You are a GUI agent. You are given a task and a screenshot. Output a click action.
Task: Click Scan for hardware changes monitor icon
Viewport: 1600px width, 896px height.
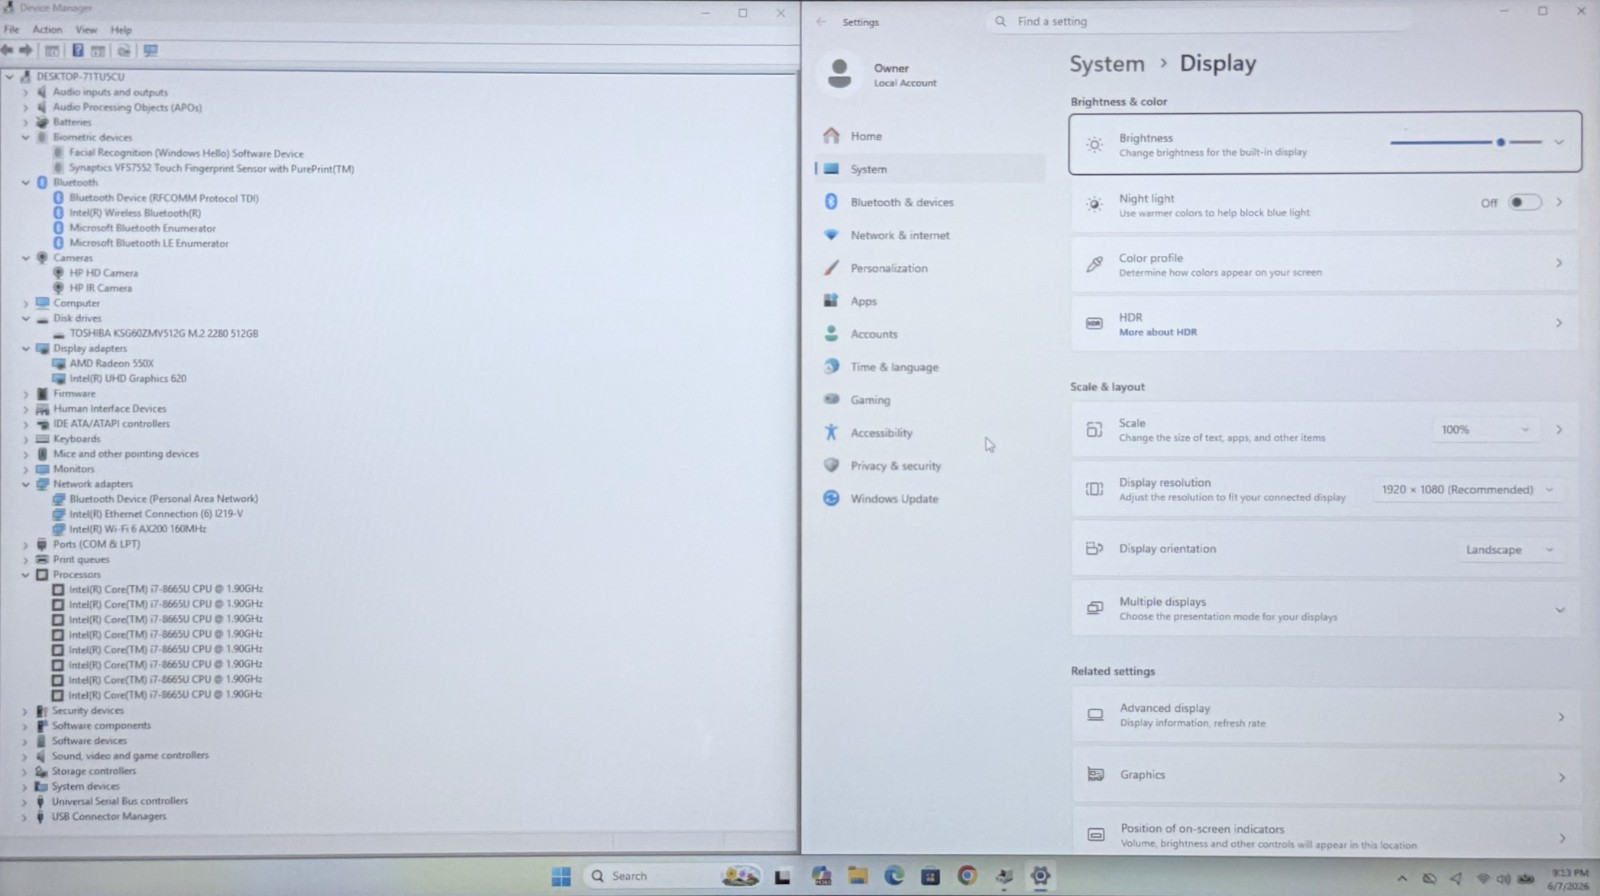(150, 50)
